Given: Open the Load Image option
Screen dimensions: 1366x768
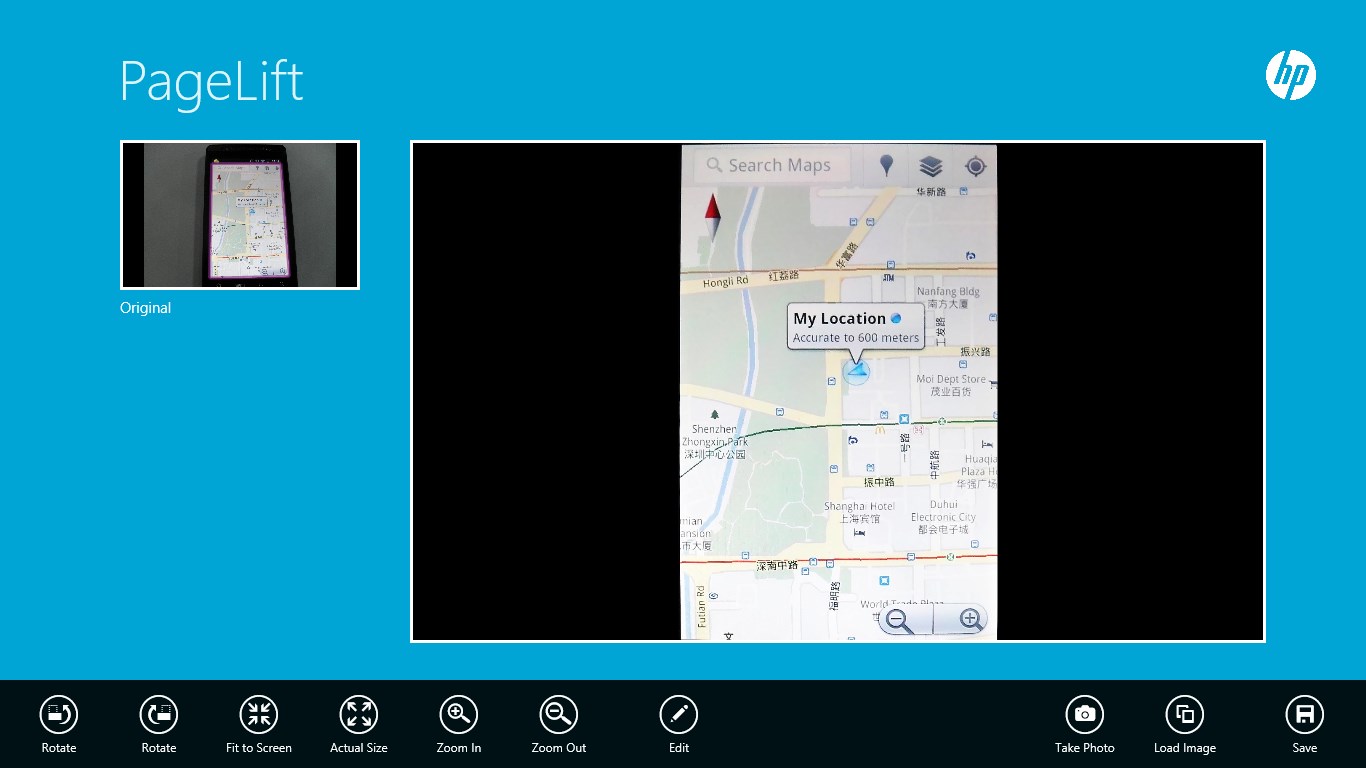Looking at the screenshot, I should [x=1185, y=715].
